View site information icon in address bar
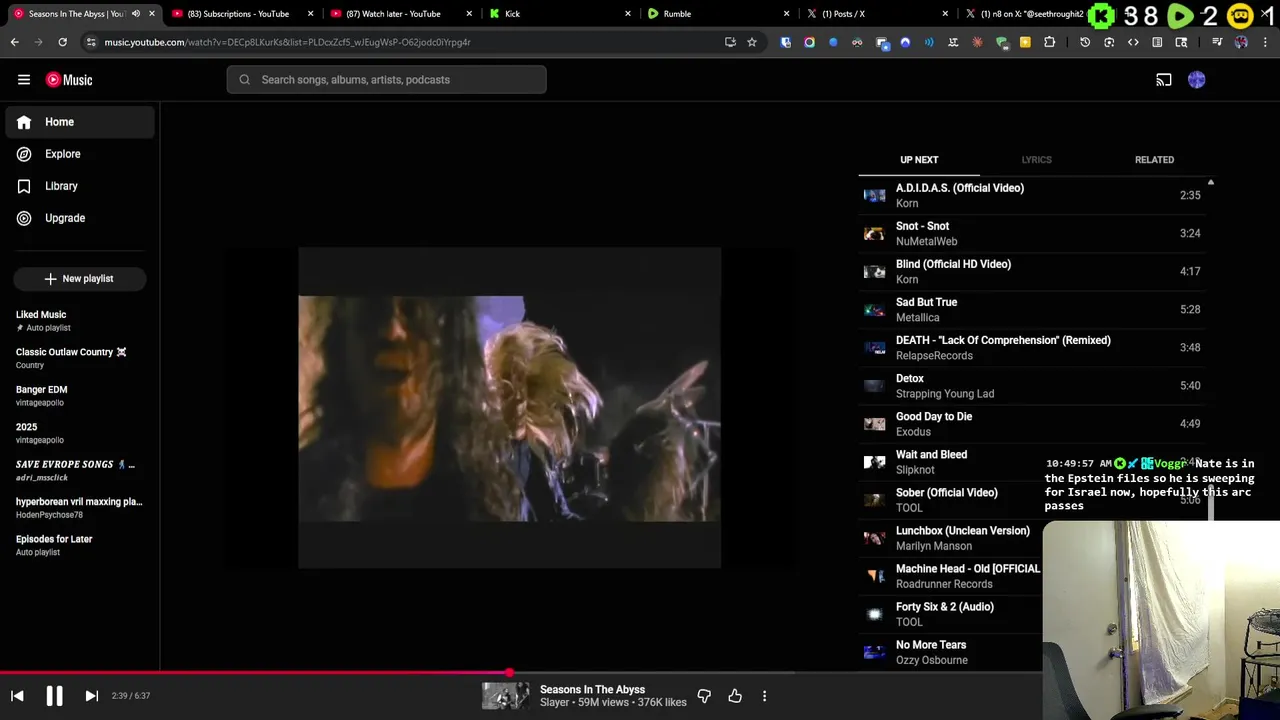 click(x=91, y=42)
